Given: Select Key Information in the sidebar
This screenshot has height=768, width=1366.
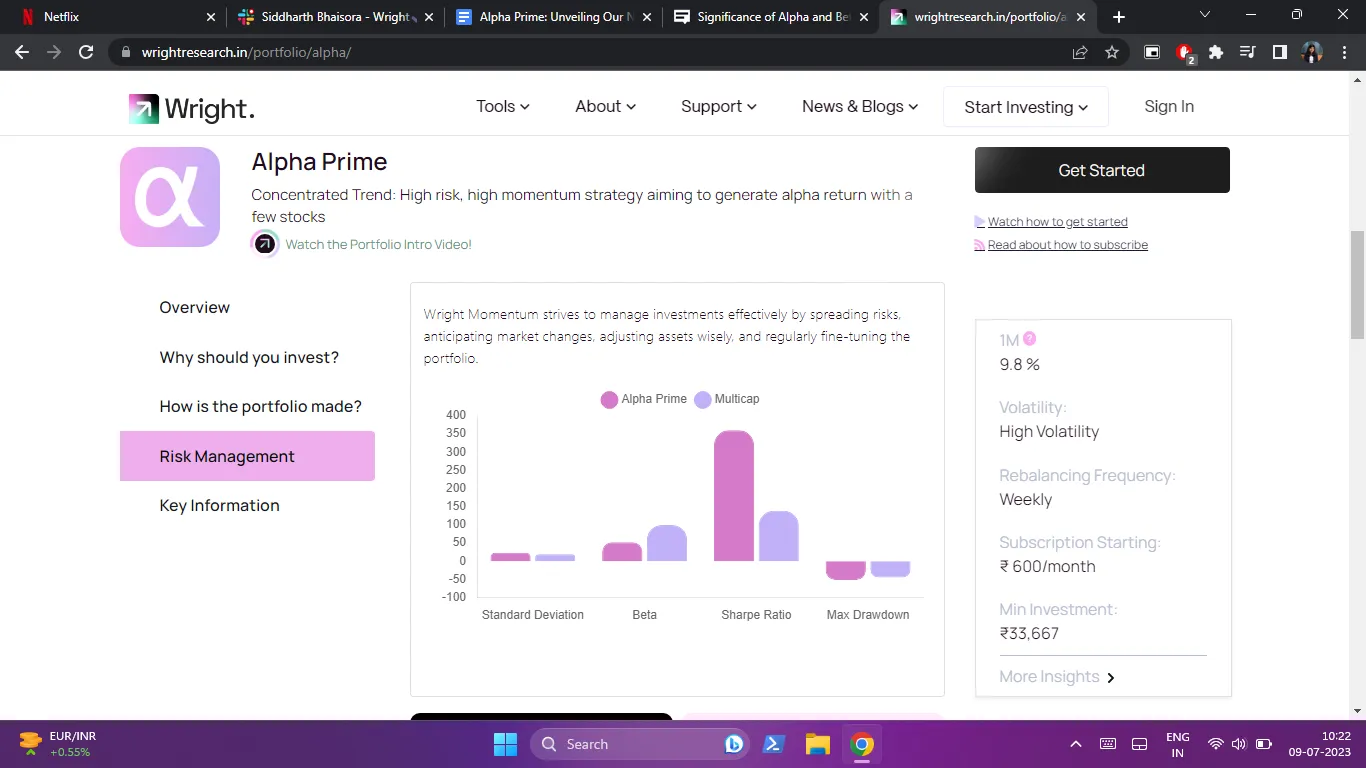Looking at the screenshot, I should coord(219,505).
